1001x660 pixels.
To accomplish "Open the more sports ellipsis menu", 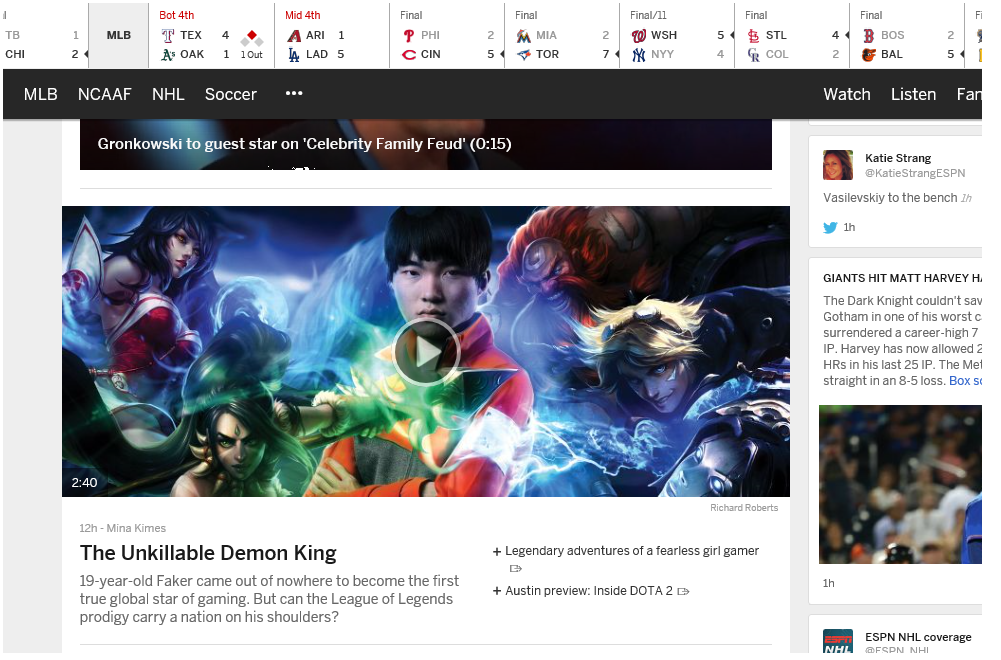I will [294, 93].
